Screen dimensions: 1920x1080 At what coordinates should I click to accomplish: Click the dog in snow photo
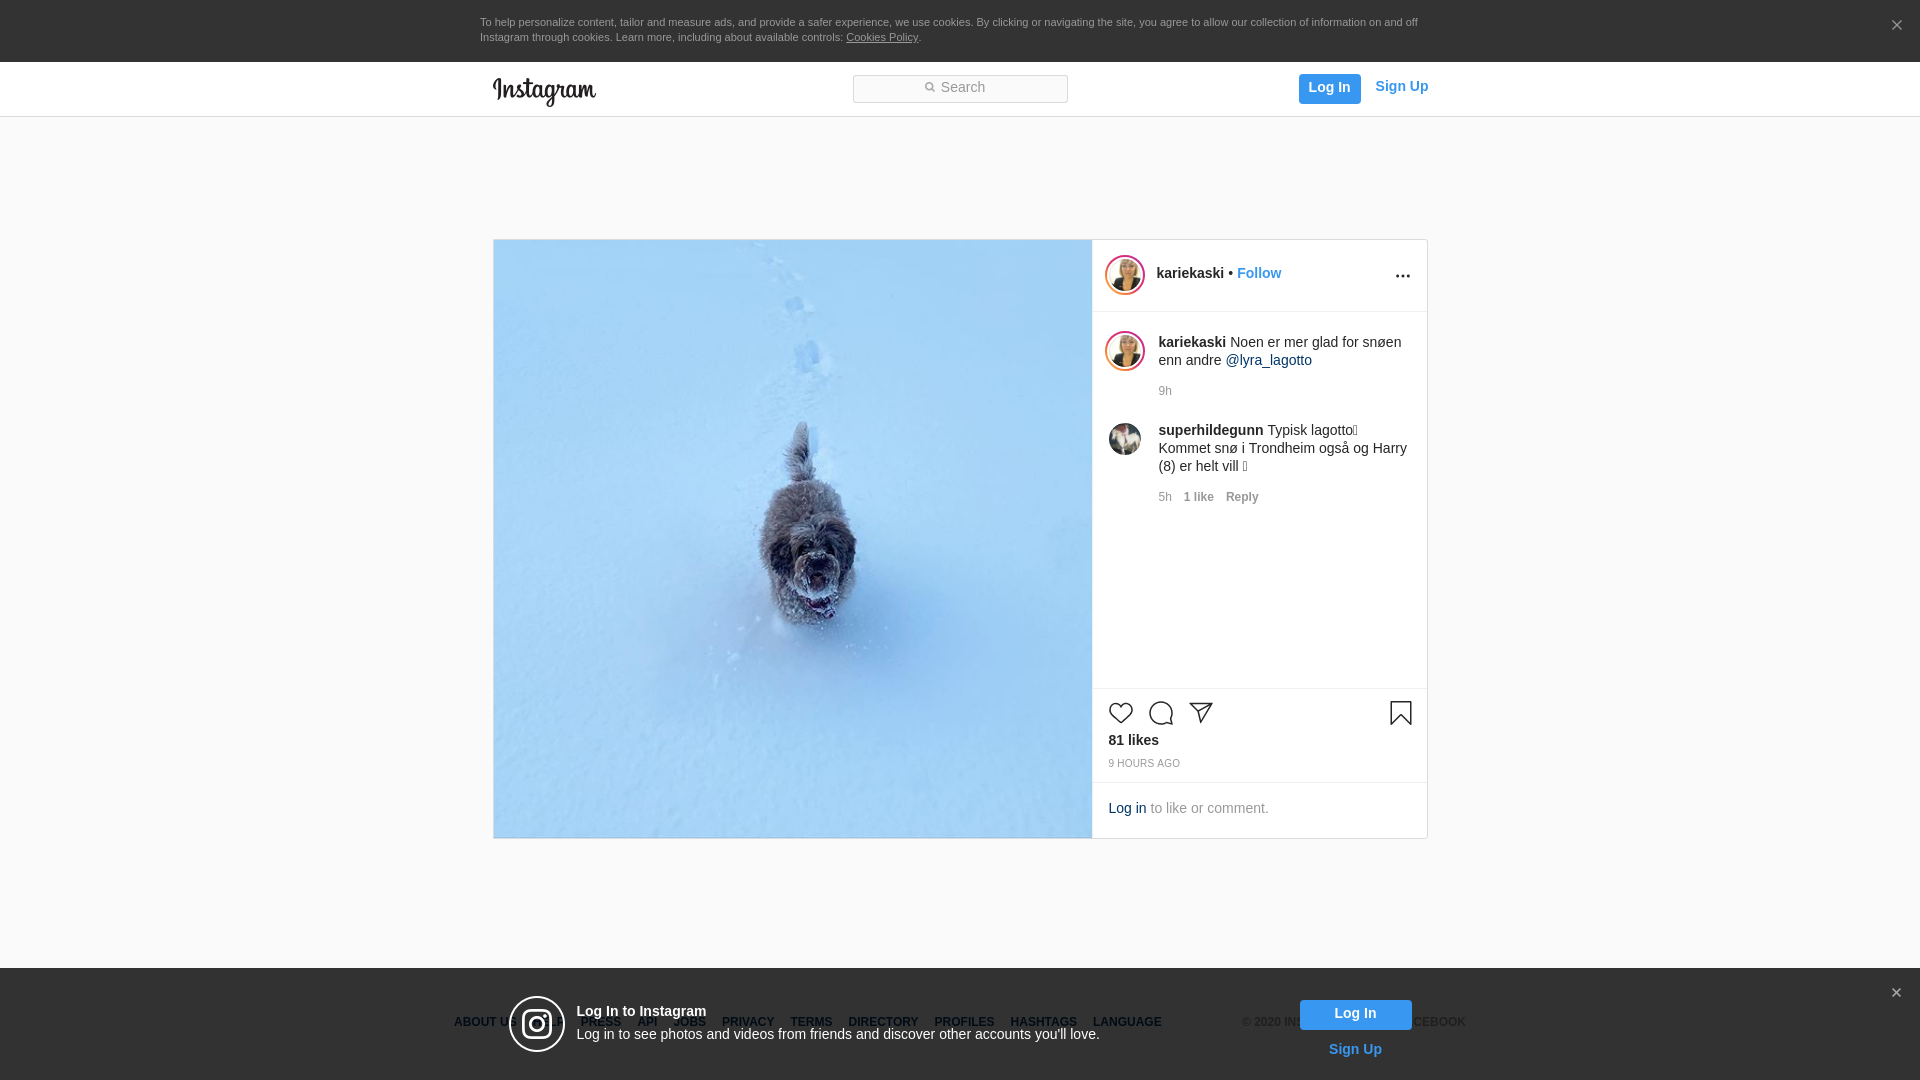pyautogui.click(x=792, y=538)
